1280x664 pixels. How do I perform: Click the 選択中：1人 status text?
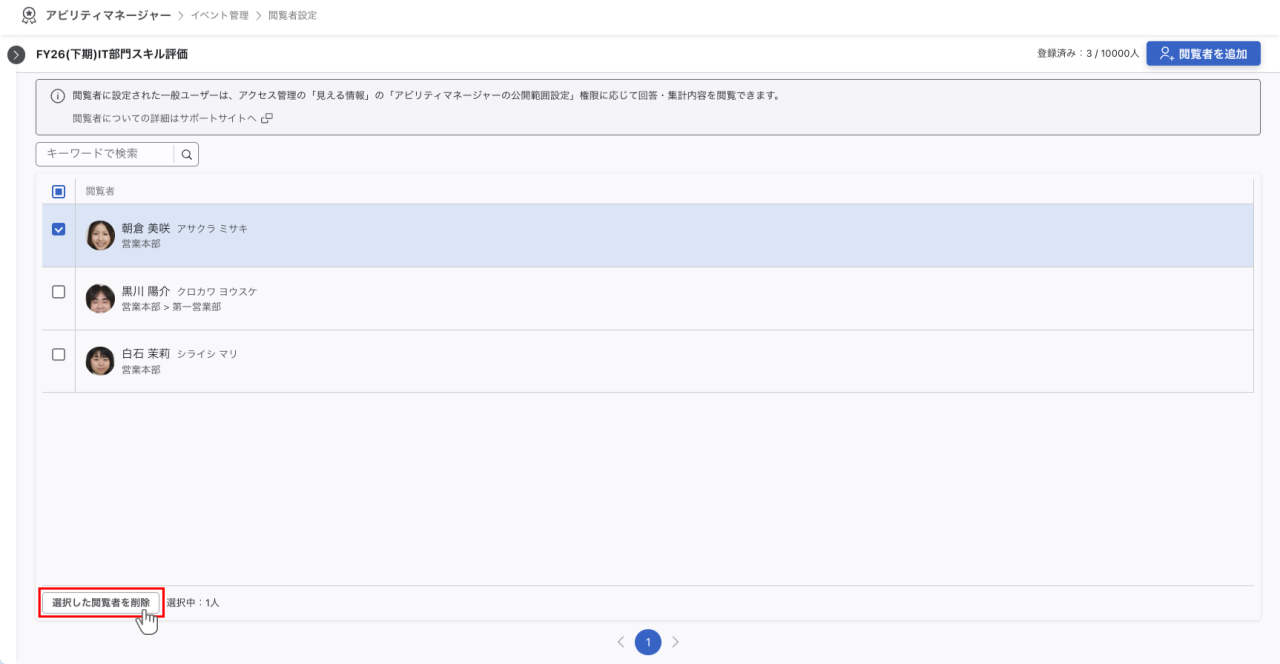193,603
